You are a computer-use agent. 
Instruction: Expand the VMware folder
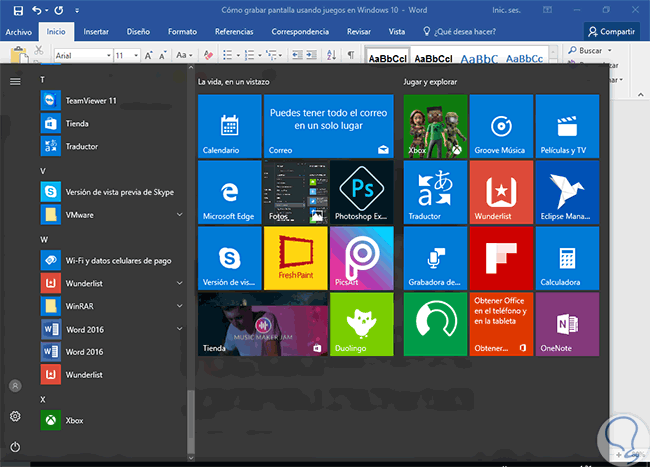pyautogui.click(x=180, y=214)
